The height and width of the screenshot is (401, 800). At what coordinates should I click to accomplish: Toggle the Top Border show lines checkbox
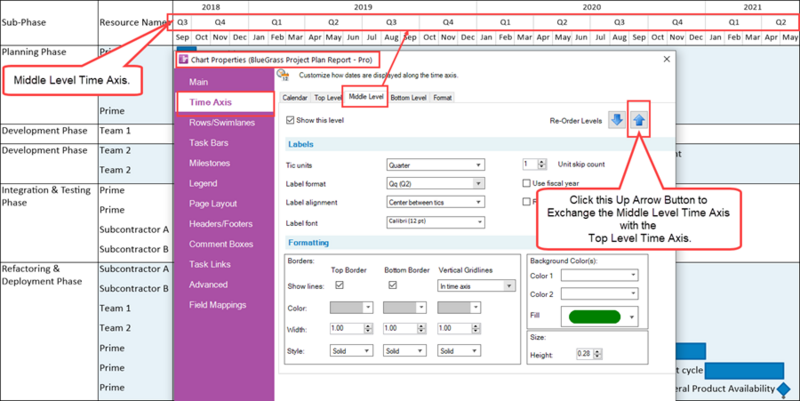pyautogui.click(x=339, y=285)
